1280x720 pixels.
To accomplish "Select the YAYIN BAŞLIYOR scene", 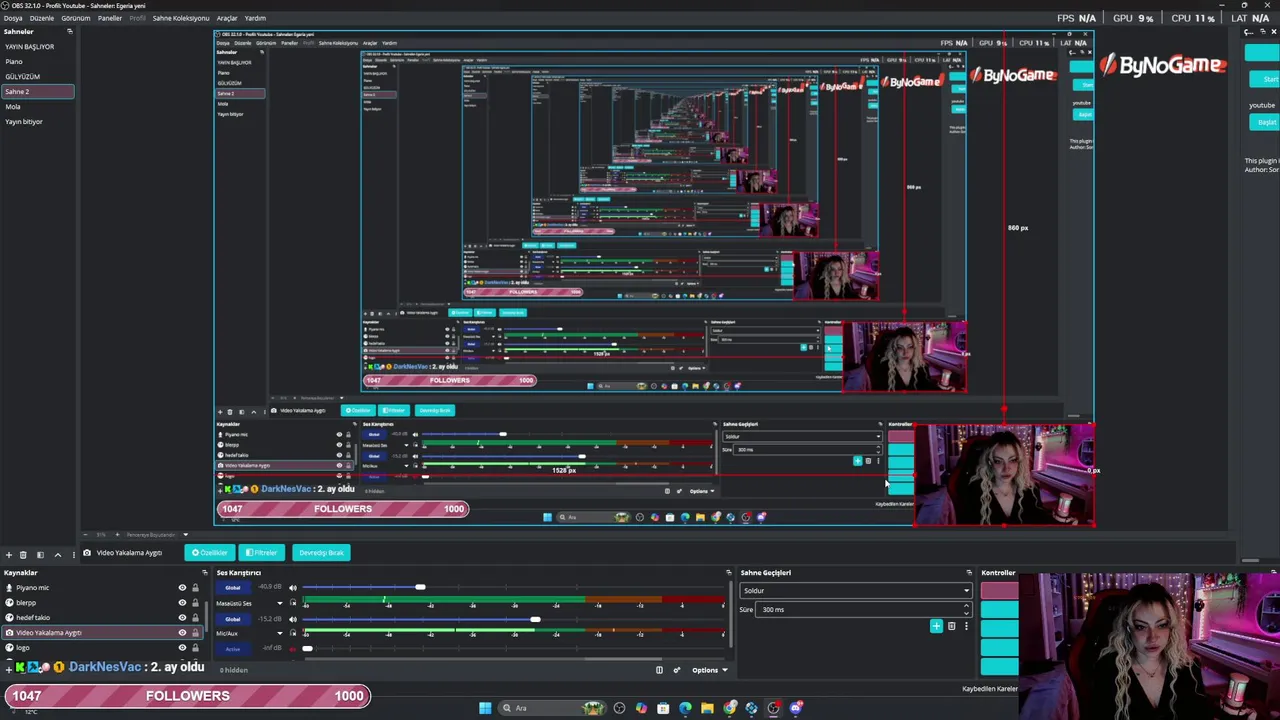I will pos(37,47).
